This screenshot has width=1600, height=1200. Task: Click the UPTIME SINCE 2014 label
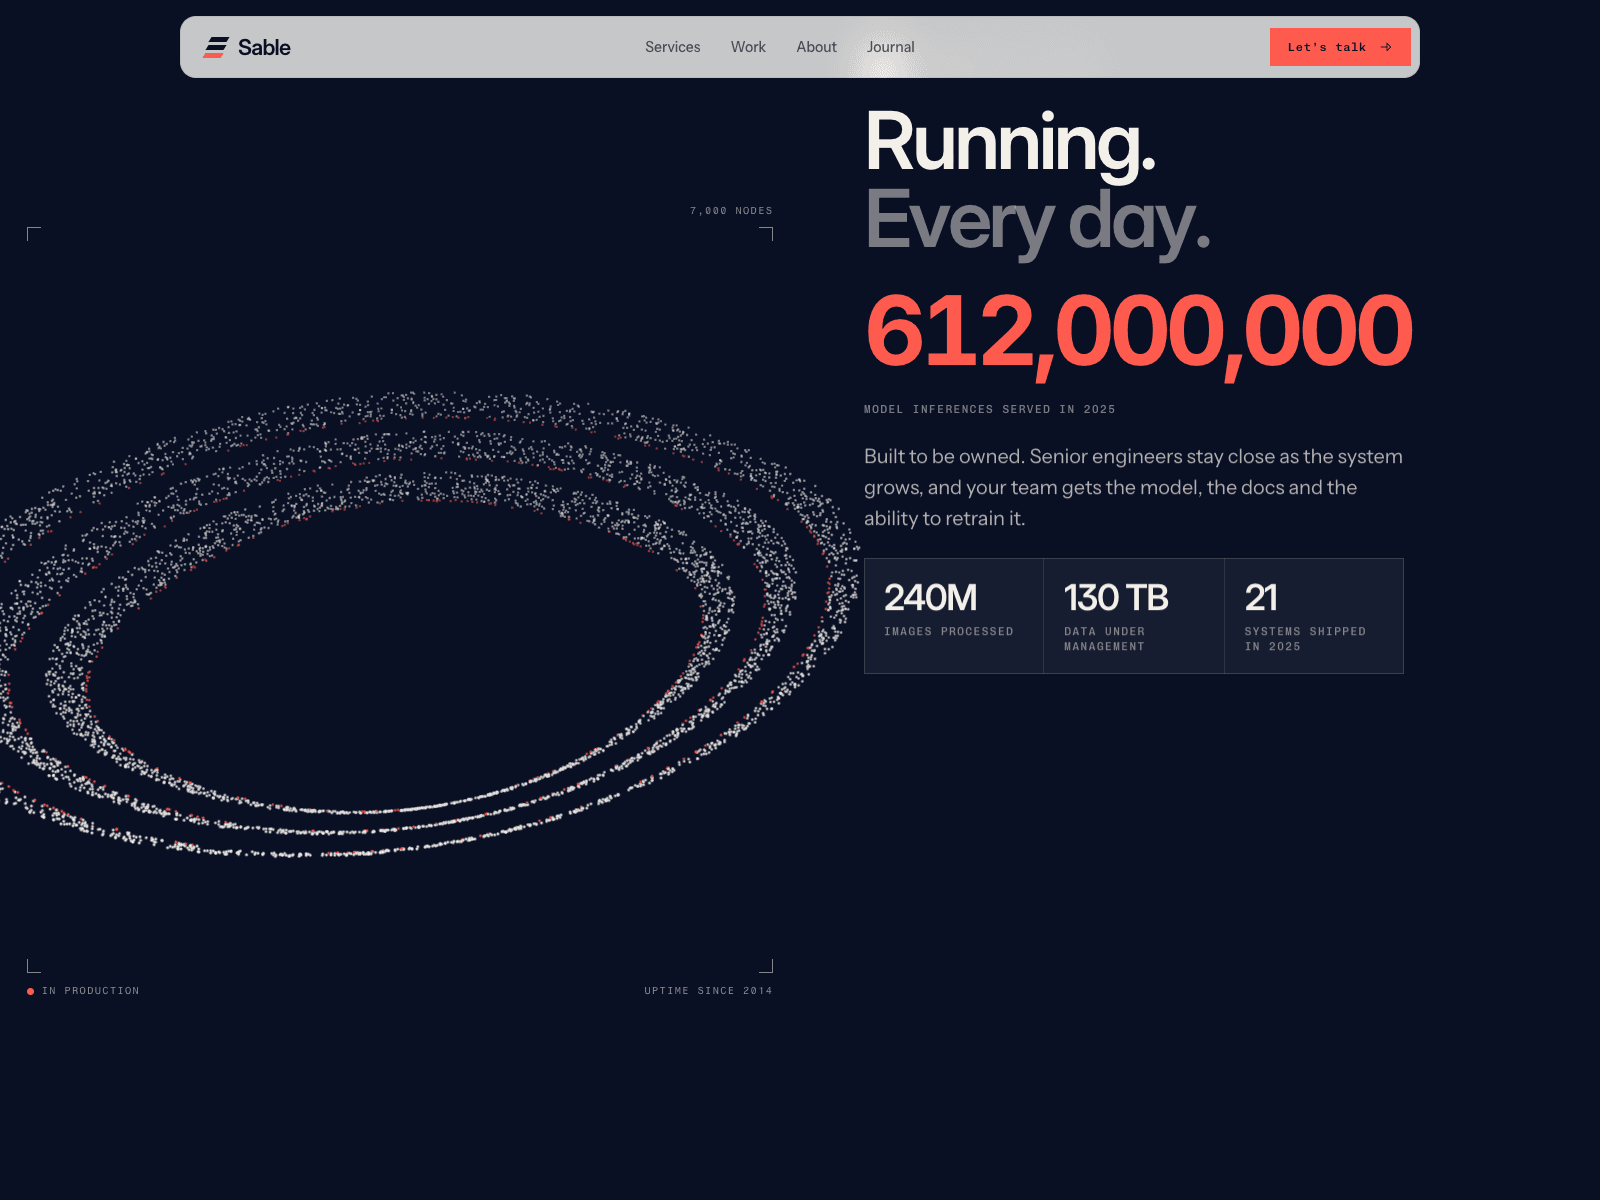[x=708, y=991]
